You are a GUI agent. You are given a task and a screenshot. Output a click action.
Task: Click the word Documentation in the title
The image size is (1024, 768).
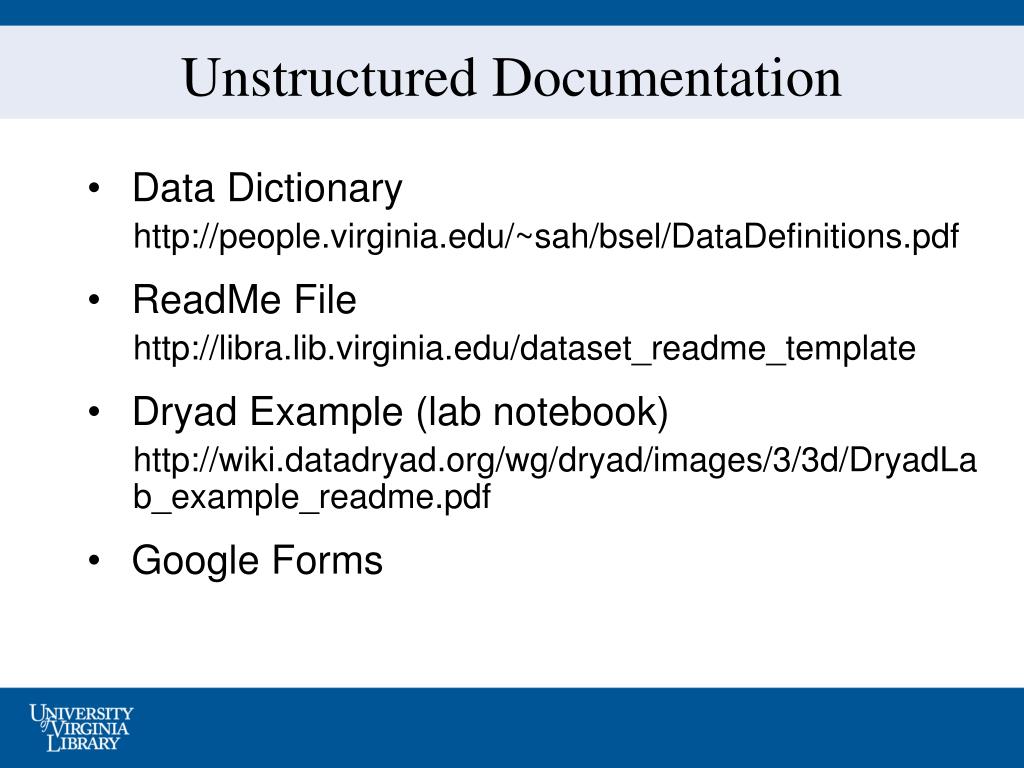click(667, 78)
